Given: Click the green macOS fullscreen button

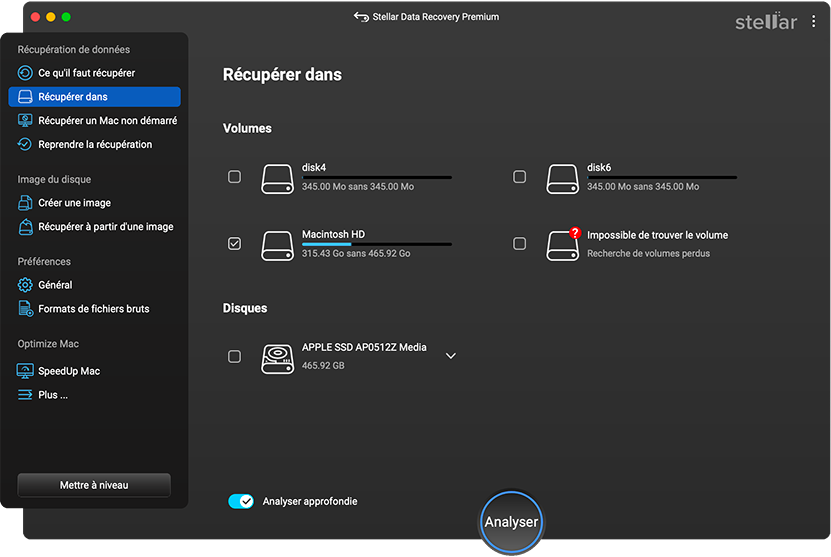Looking at the screenshot, I should tap(66, 17).
